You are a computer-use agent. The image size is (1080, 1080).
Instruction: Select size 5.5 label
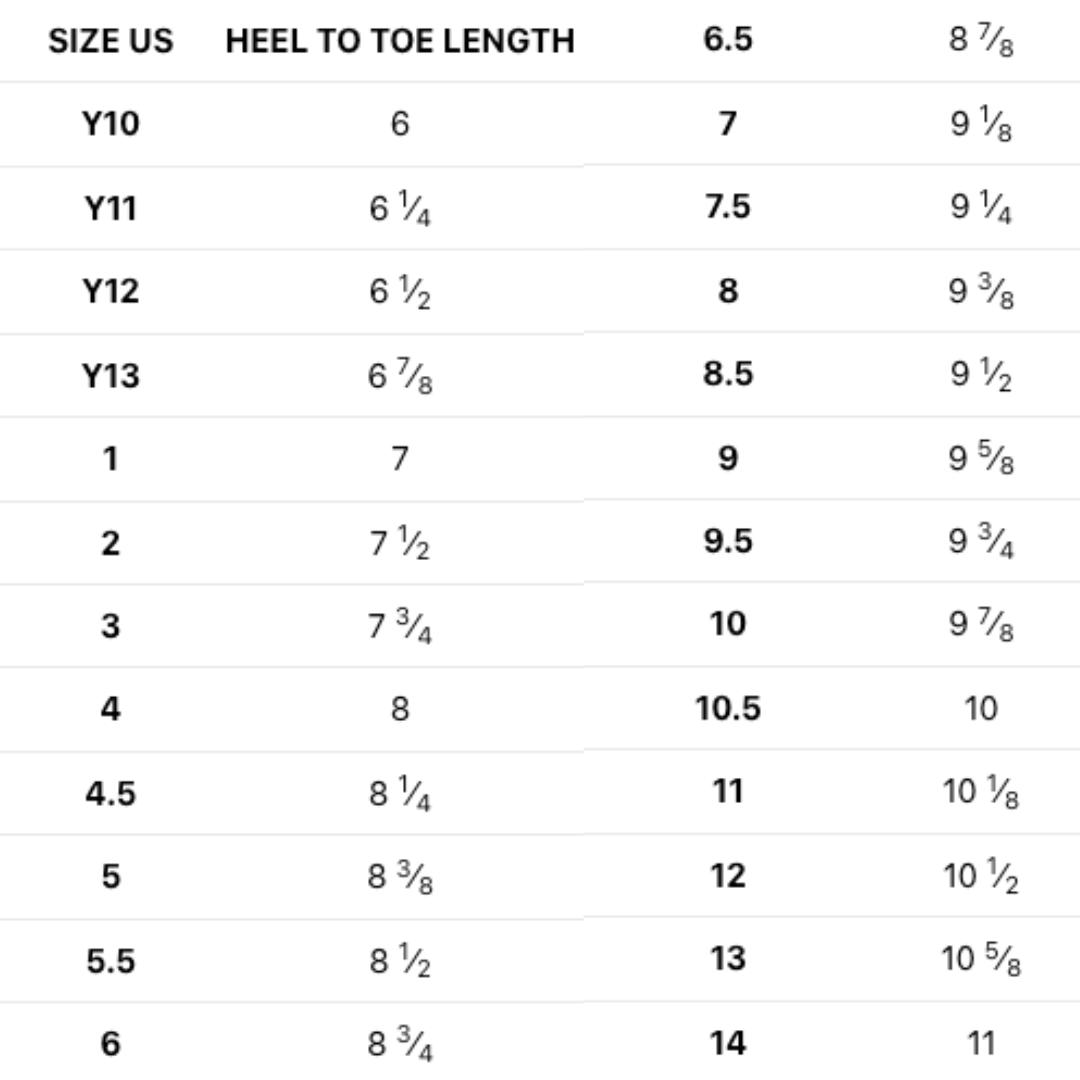coord(110,961)
